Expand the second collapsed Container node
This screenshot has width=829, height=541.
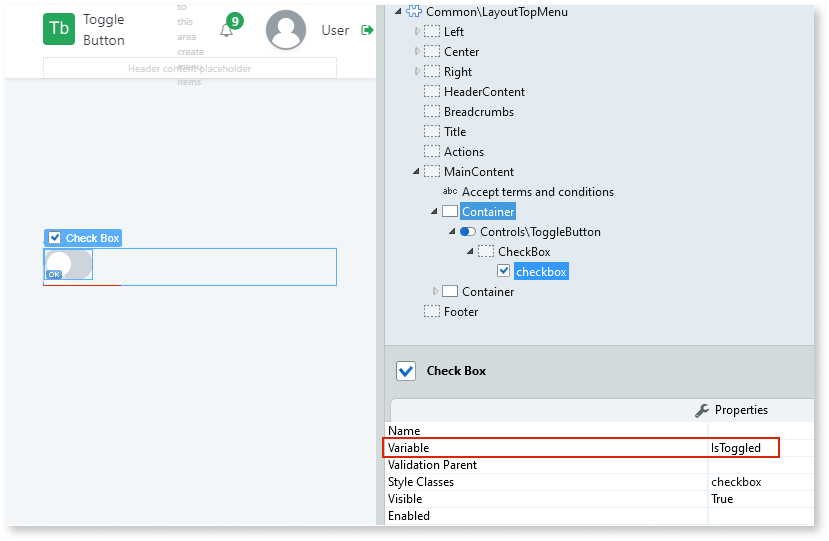(x=435, y=292)
